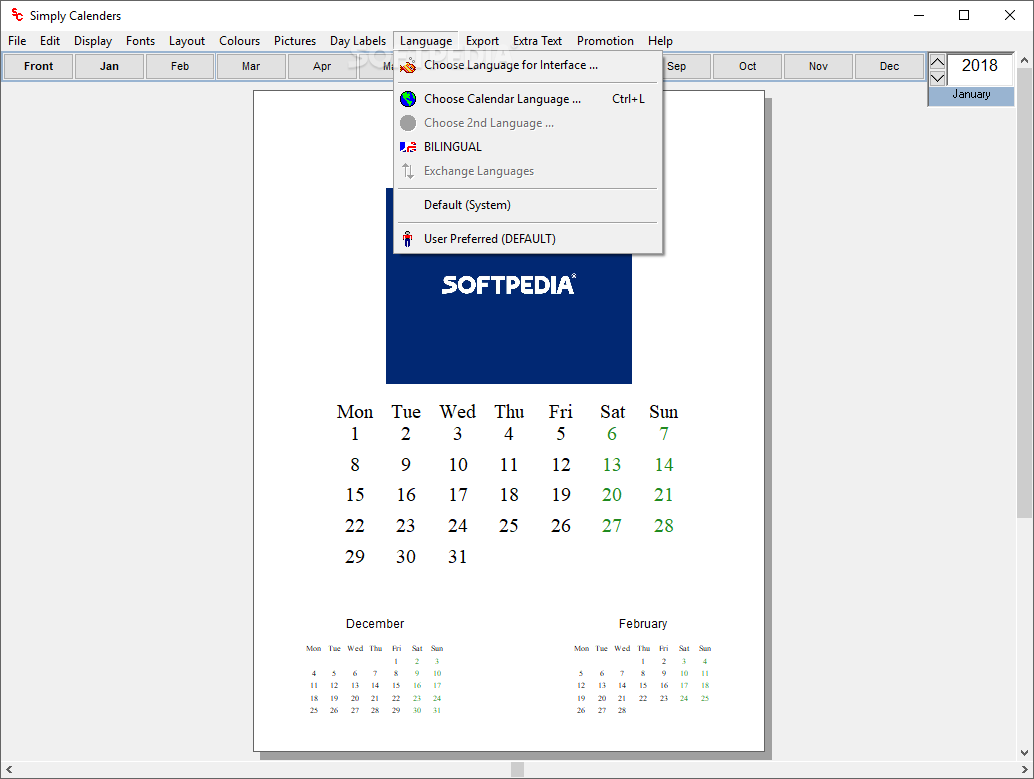1034x779 pixels.
Task: Switch to the Front page button
Action: coord(38,66)
